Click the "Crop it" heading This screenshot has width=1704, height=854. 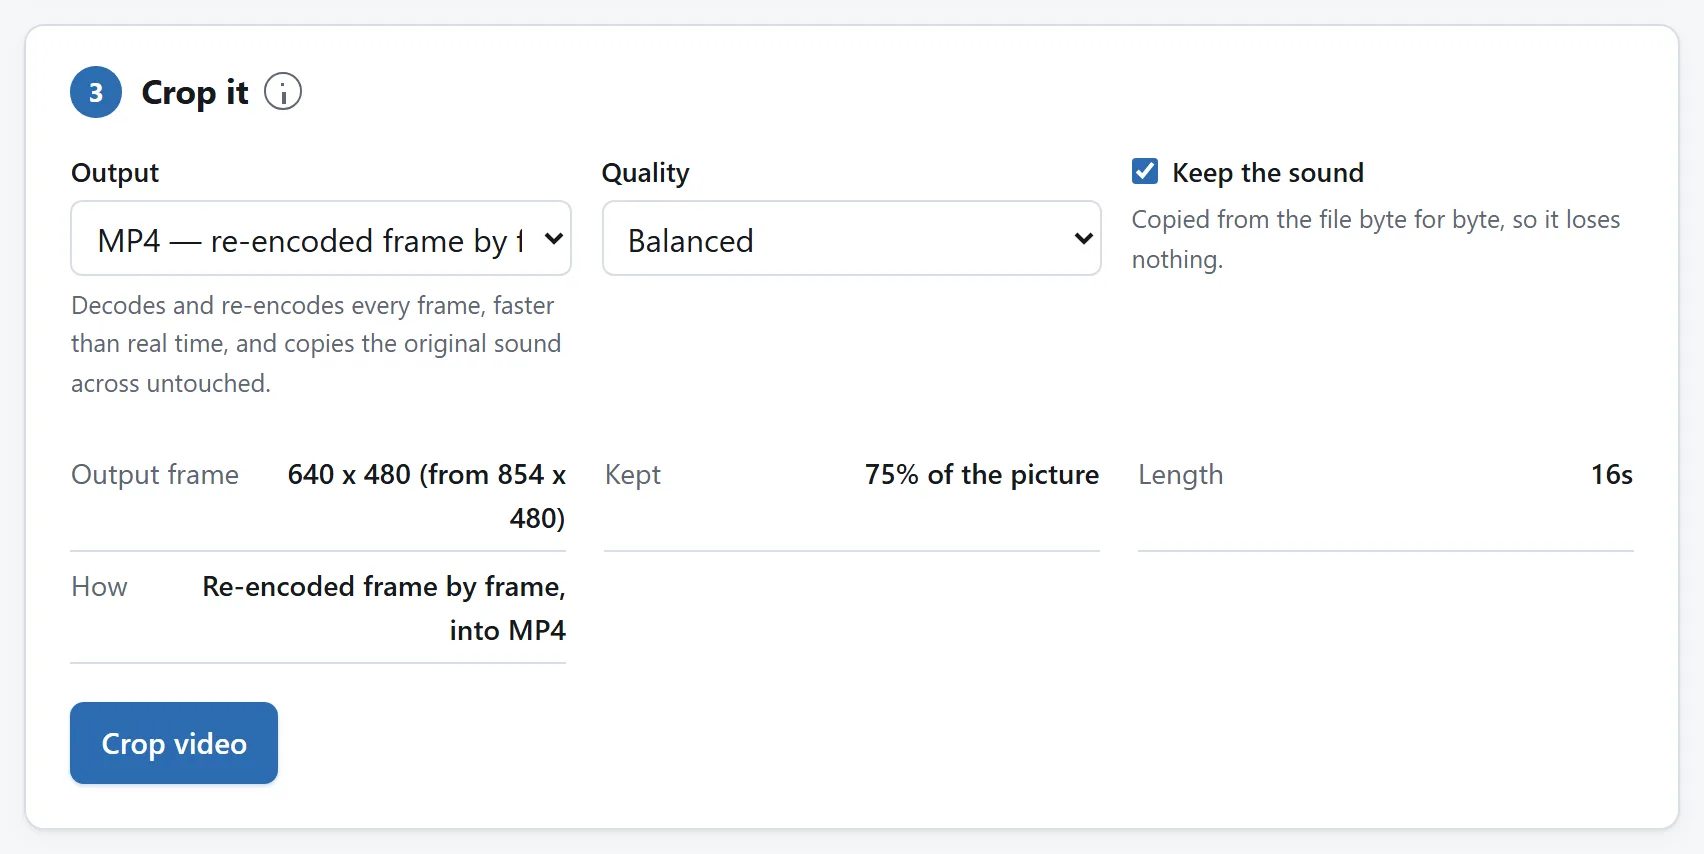pyautogui.click(x=195, y=92)
